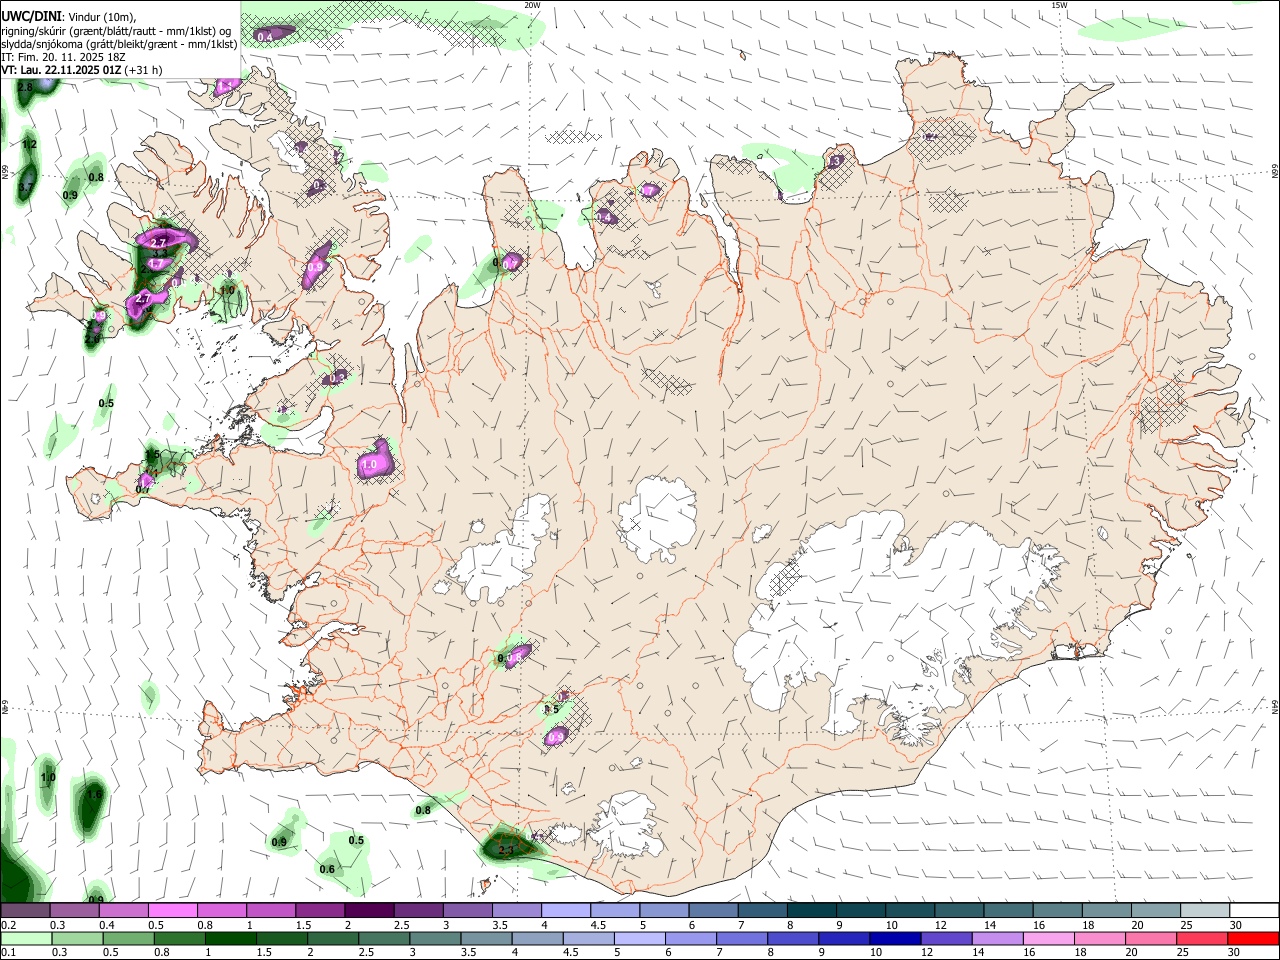This screenshot has width=1280, height=960.
Task: Click the 2.8 precipitation value on the map
Action: 25,88
